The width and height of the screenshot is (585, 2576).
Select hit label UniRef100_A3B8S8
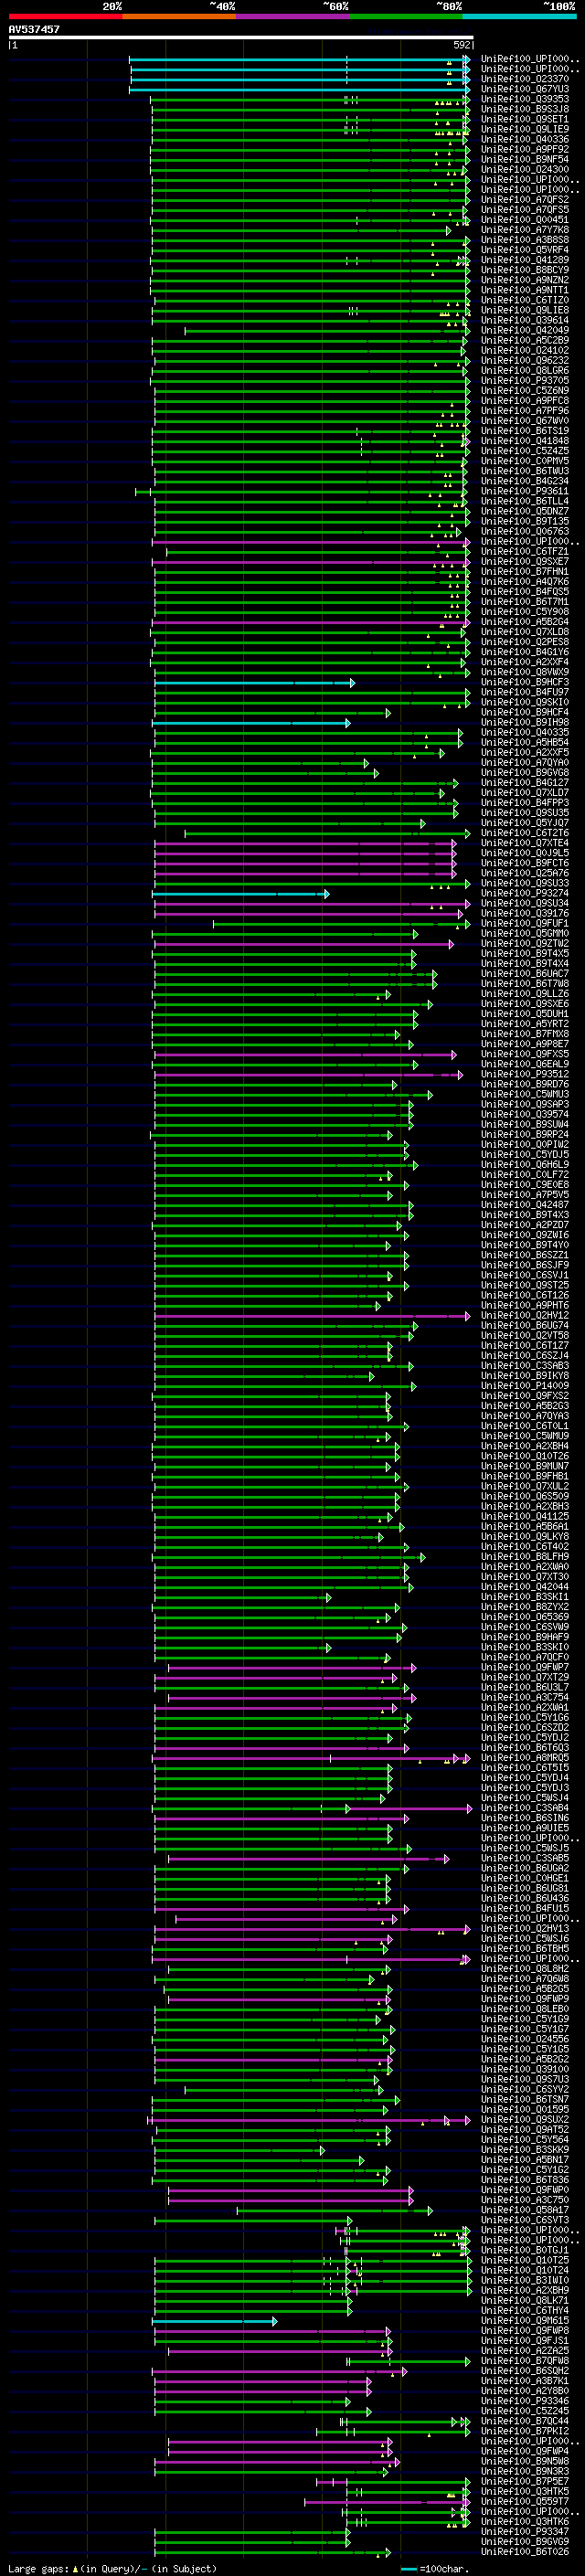coord(525,240)
